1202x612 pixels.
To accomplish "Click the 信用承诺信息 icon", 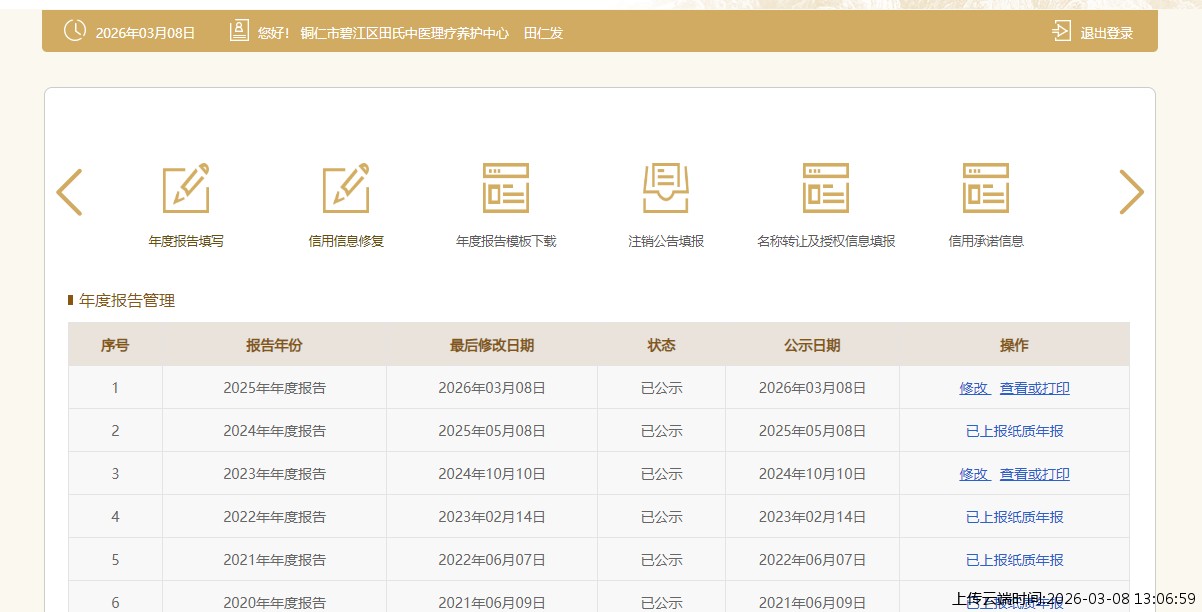I will 986,188.
